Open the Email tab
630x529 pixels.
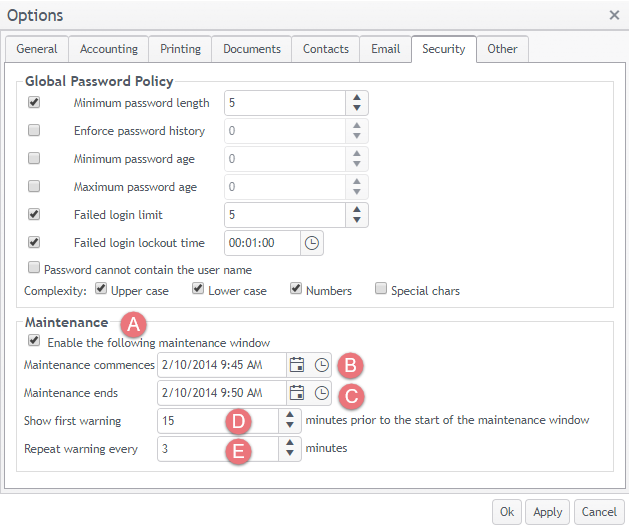(x=385, y=49)
